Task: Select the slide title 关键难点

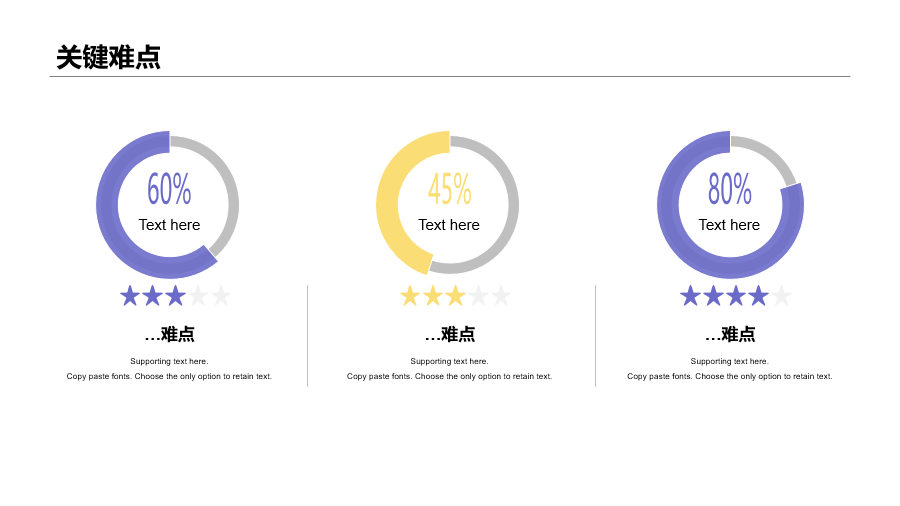Action: pyautogui.click(x=108, y=58)
